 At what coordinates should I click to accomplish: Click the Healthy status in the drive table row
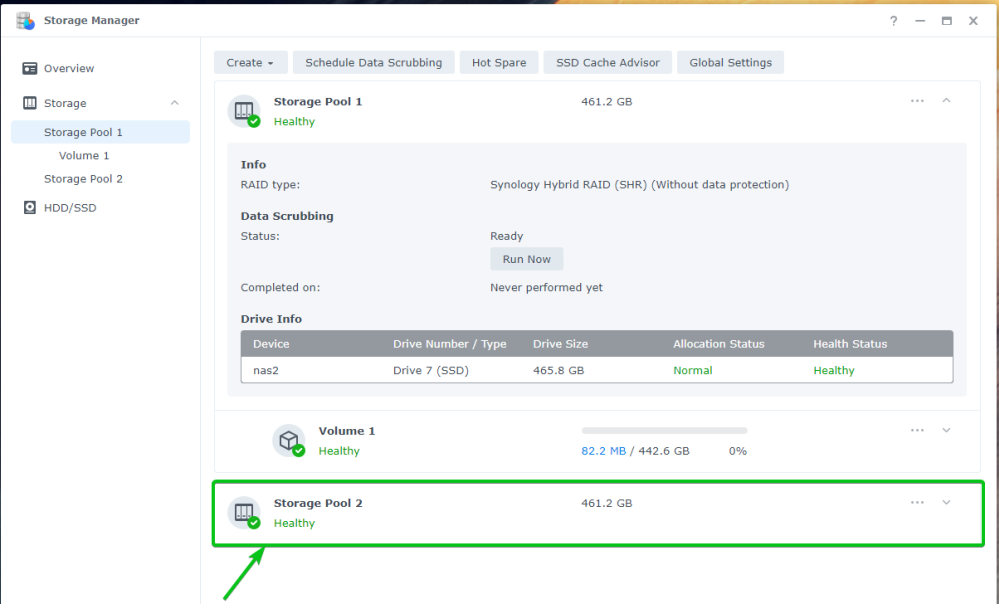[x=833, y=370]
